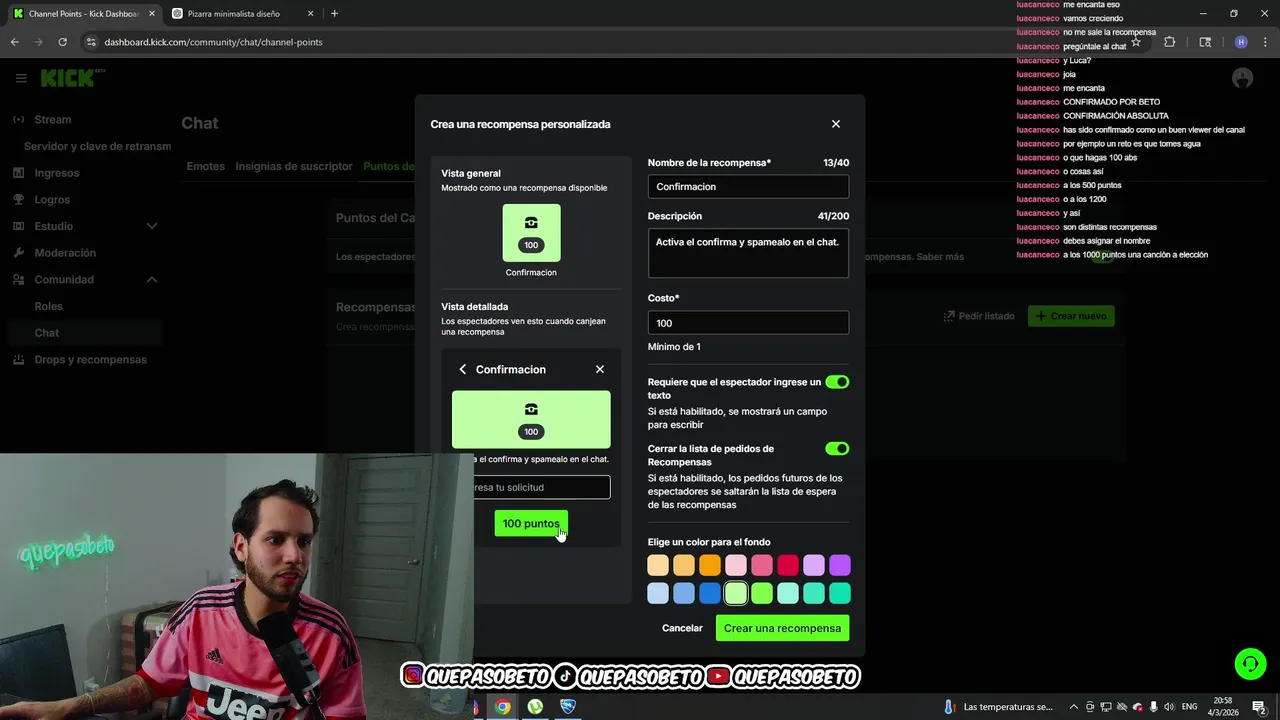Click the Moderación shield icon

19,253
